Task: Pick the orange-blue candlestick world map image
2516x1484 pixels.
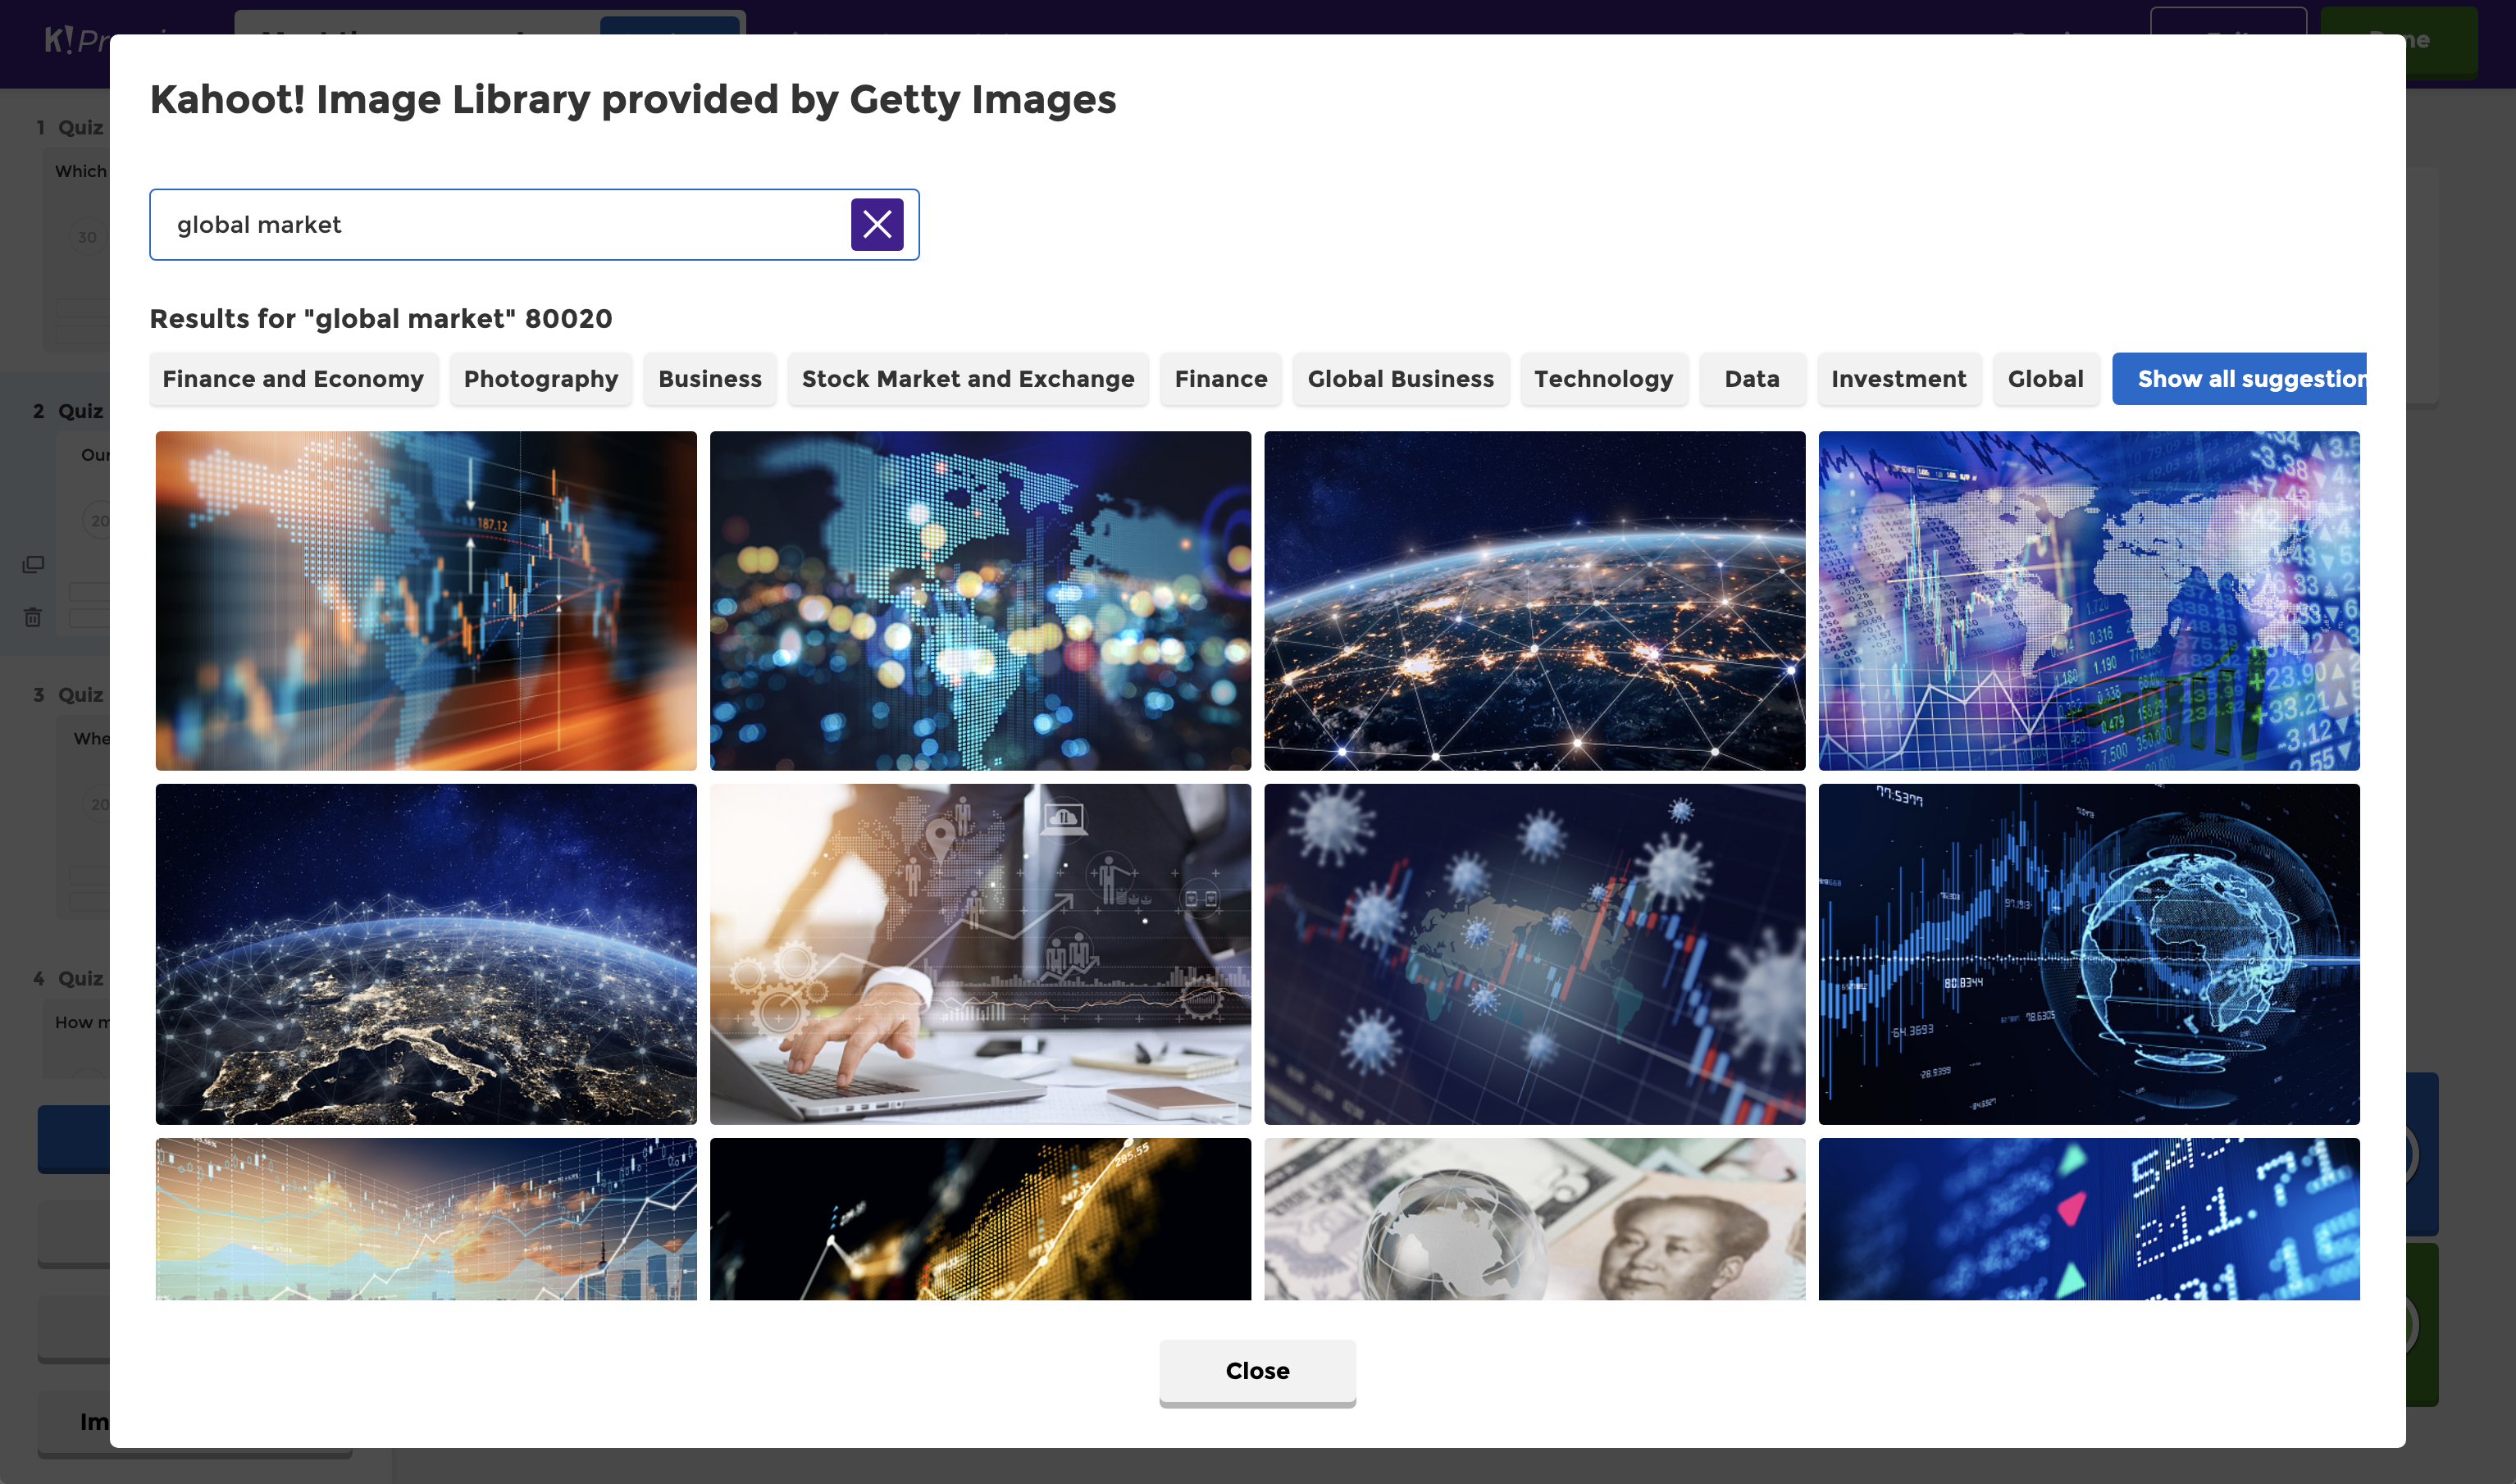Action: [x=426, y=601]
